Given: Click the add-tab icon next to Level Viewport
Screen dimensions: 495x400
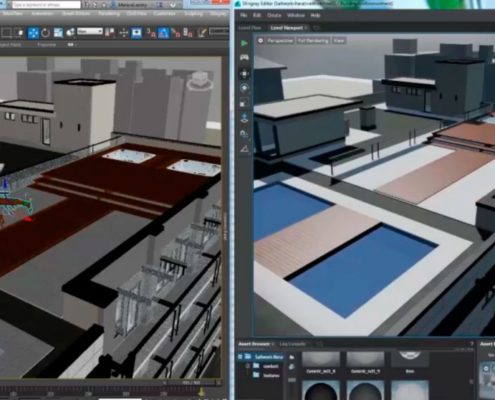Looking at the screenshot, I should click(316, 28).
